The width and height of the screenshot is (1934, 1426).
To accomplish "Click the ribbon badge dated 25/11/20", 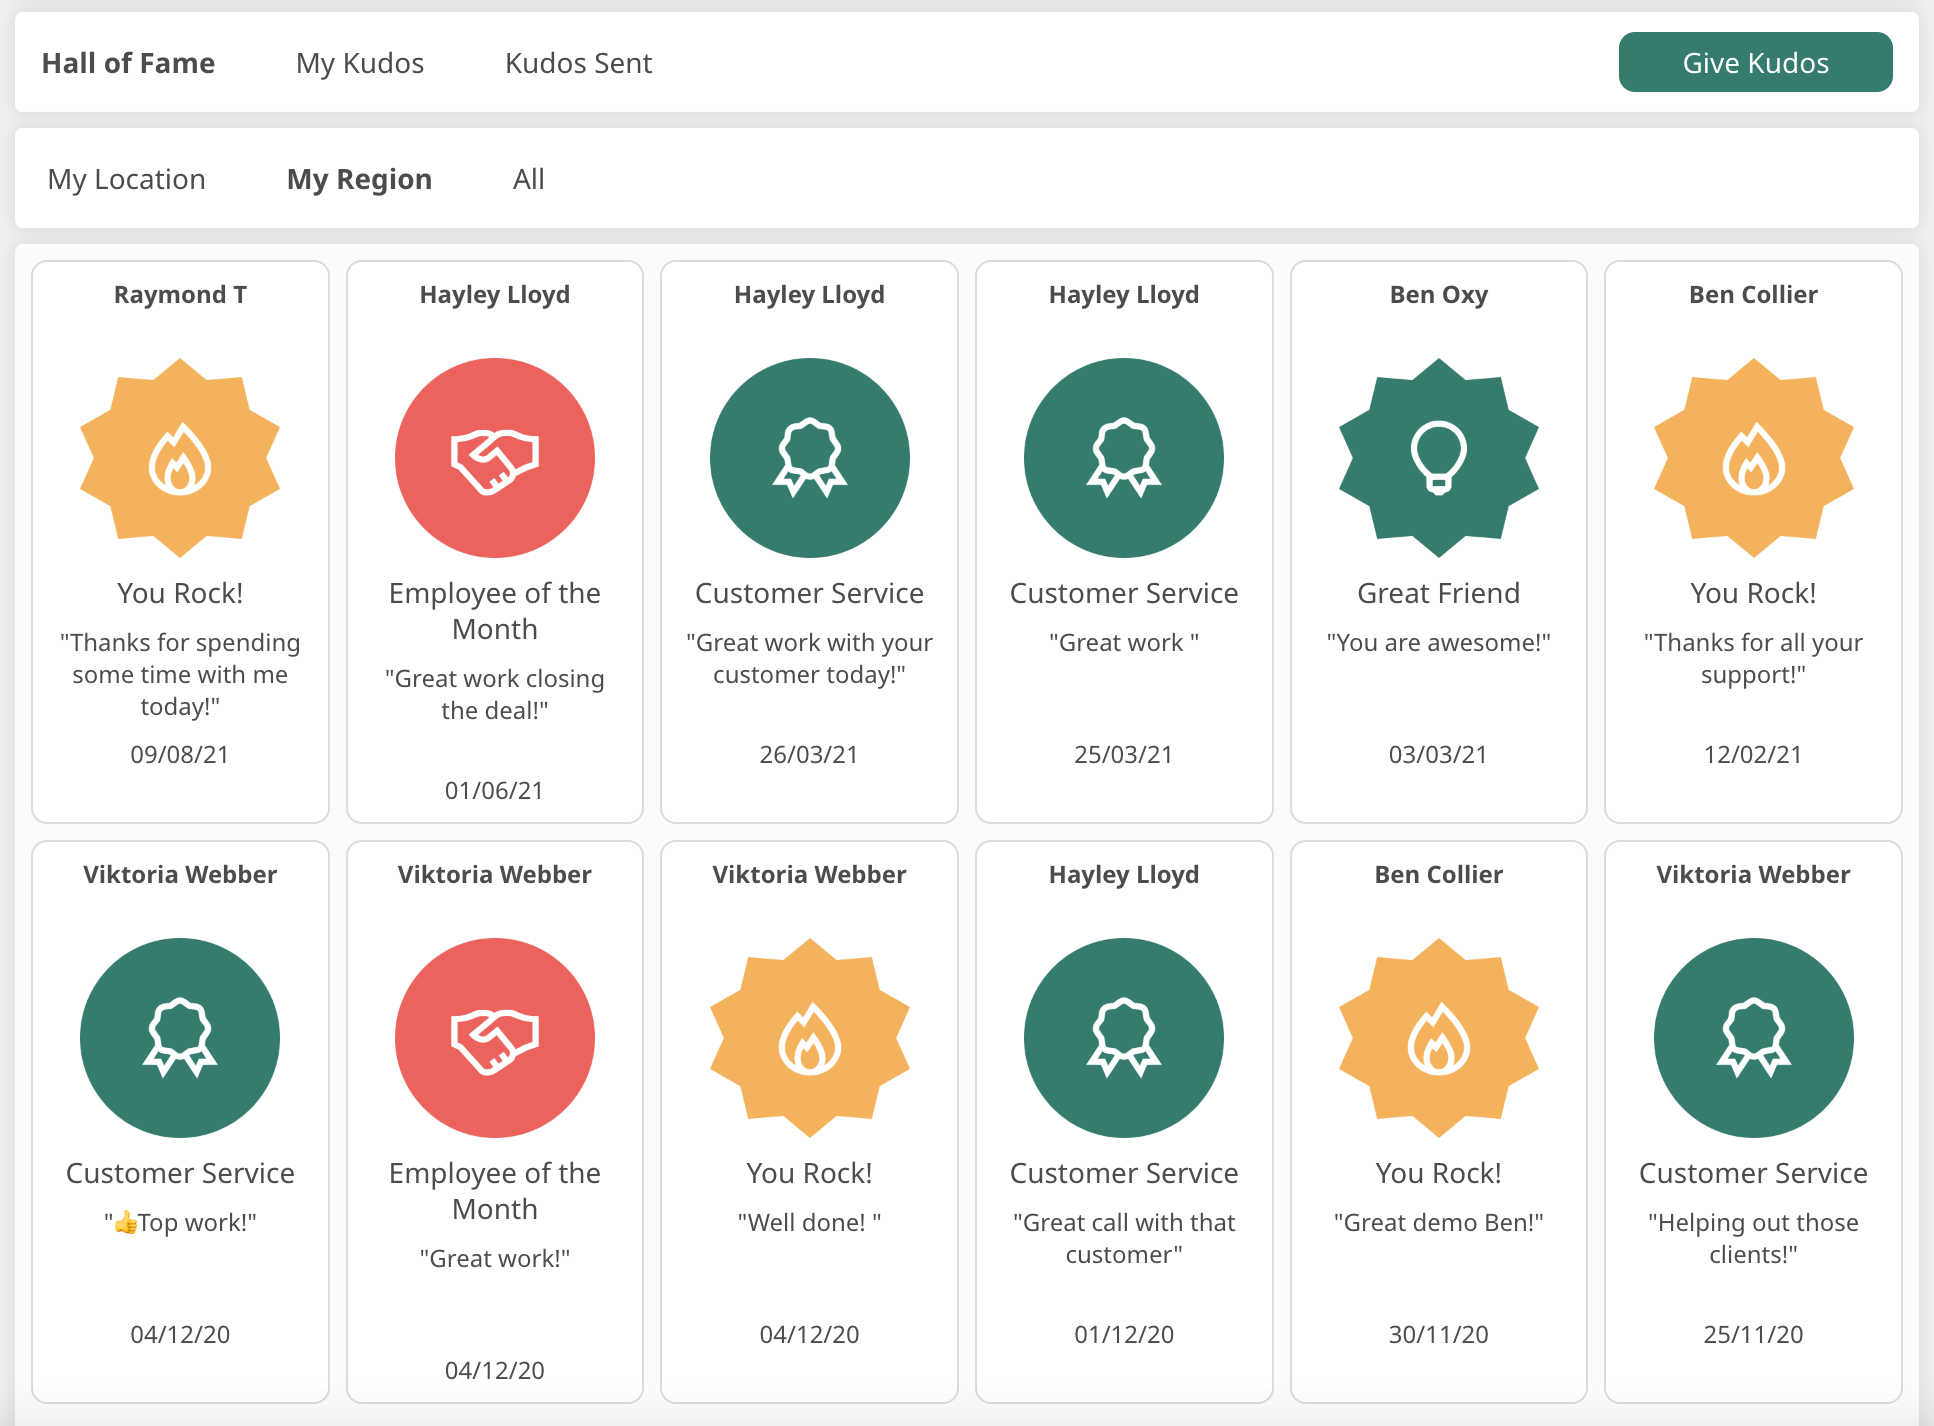I will 1753,1038.
